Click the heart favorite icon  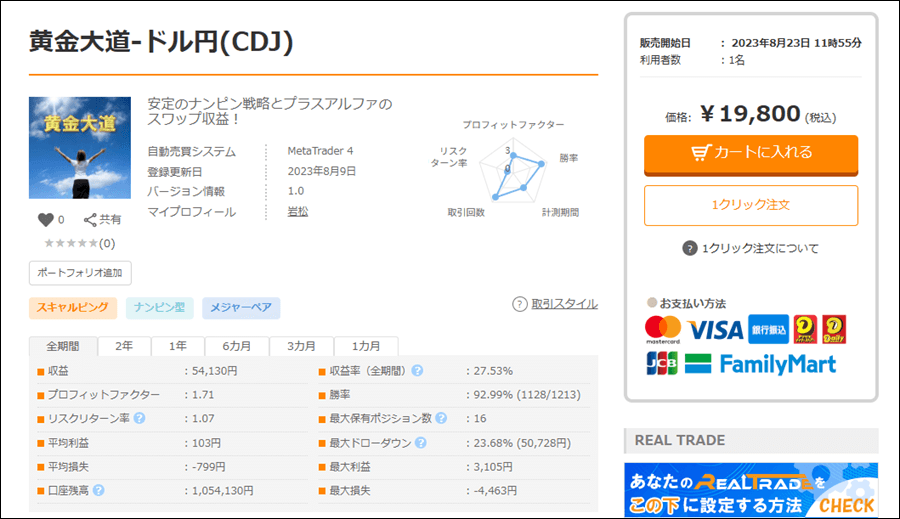[45, 220]
